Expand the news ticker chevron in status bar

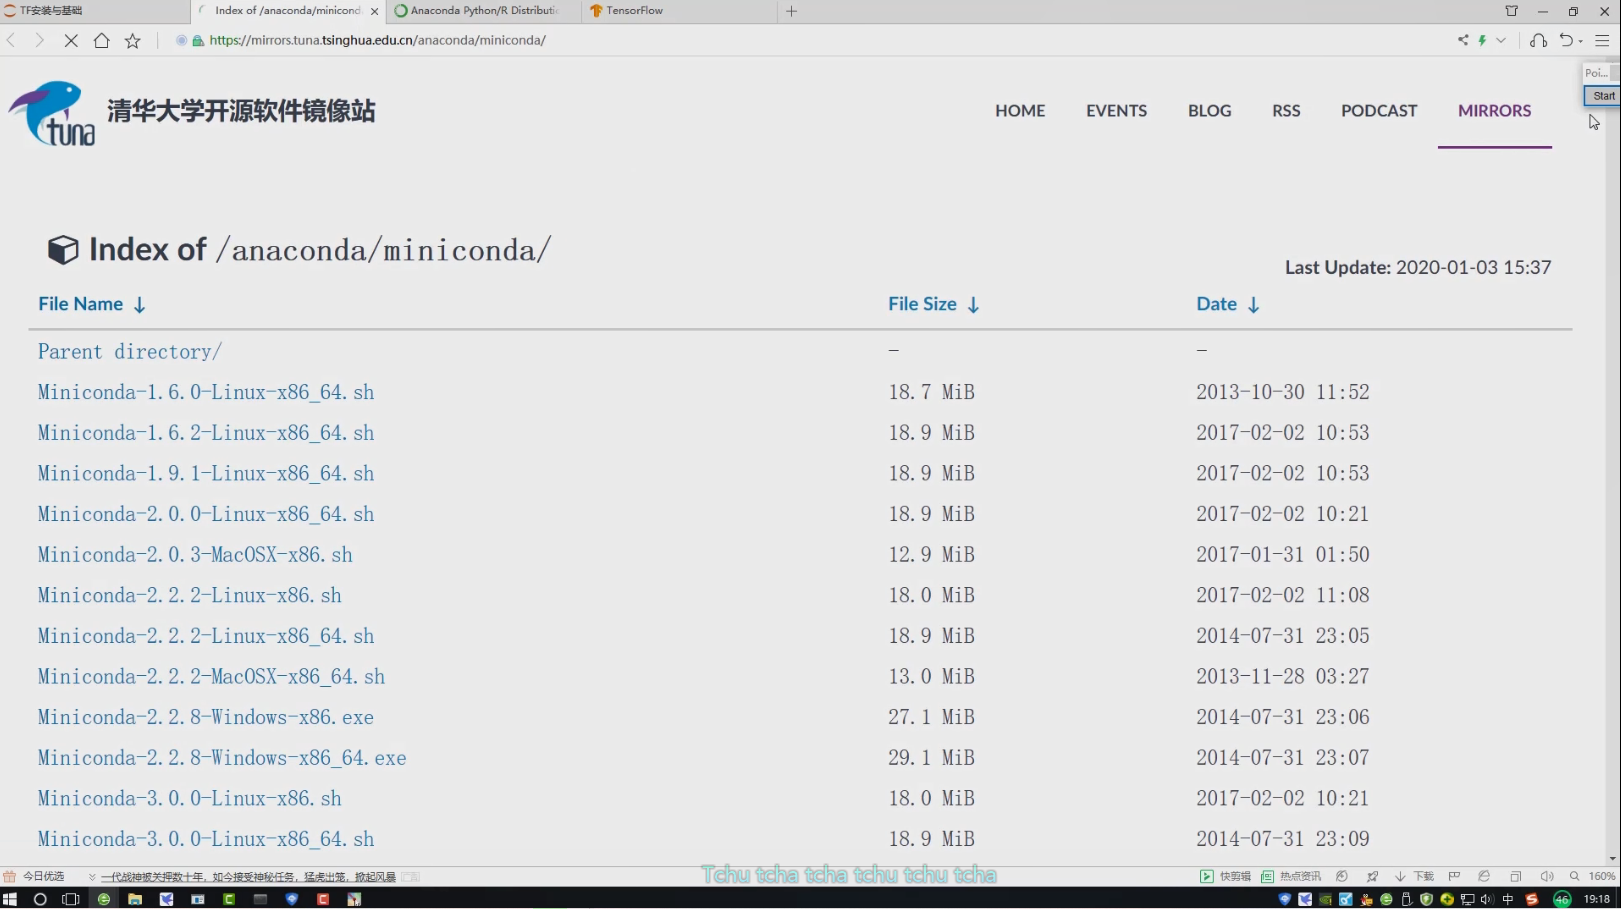point(92,877)
